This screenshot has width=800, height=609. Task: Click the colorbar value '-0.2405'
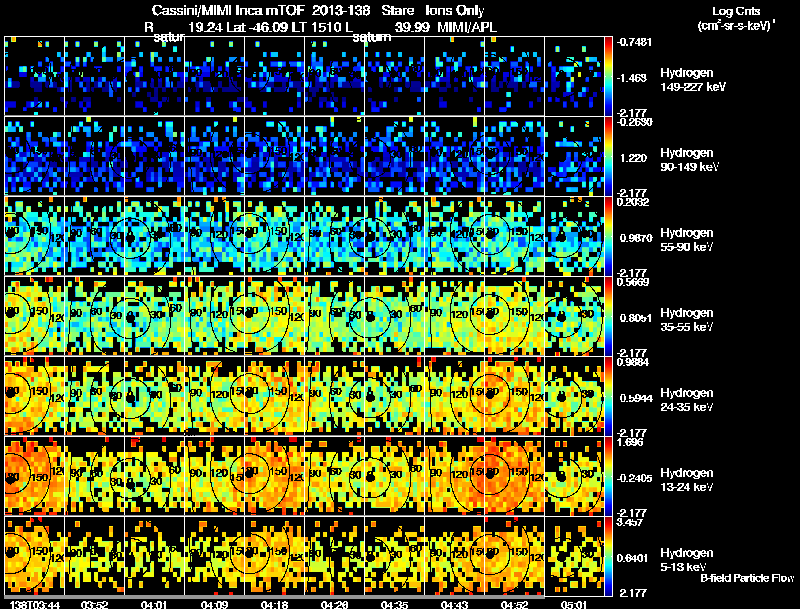tap(634, 478)
